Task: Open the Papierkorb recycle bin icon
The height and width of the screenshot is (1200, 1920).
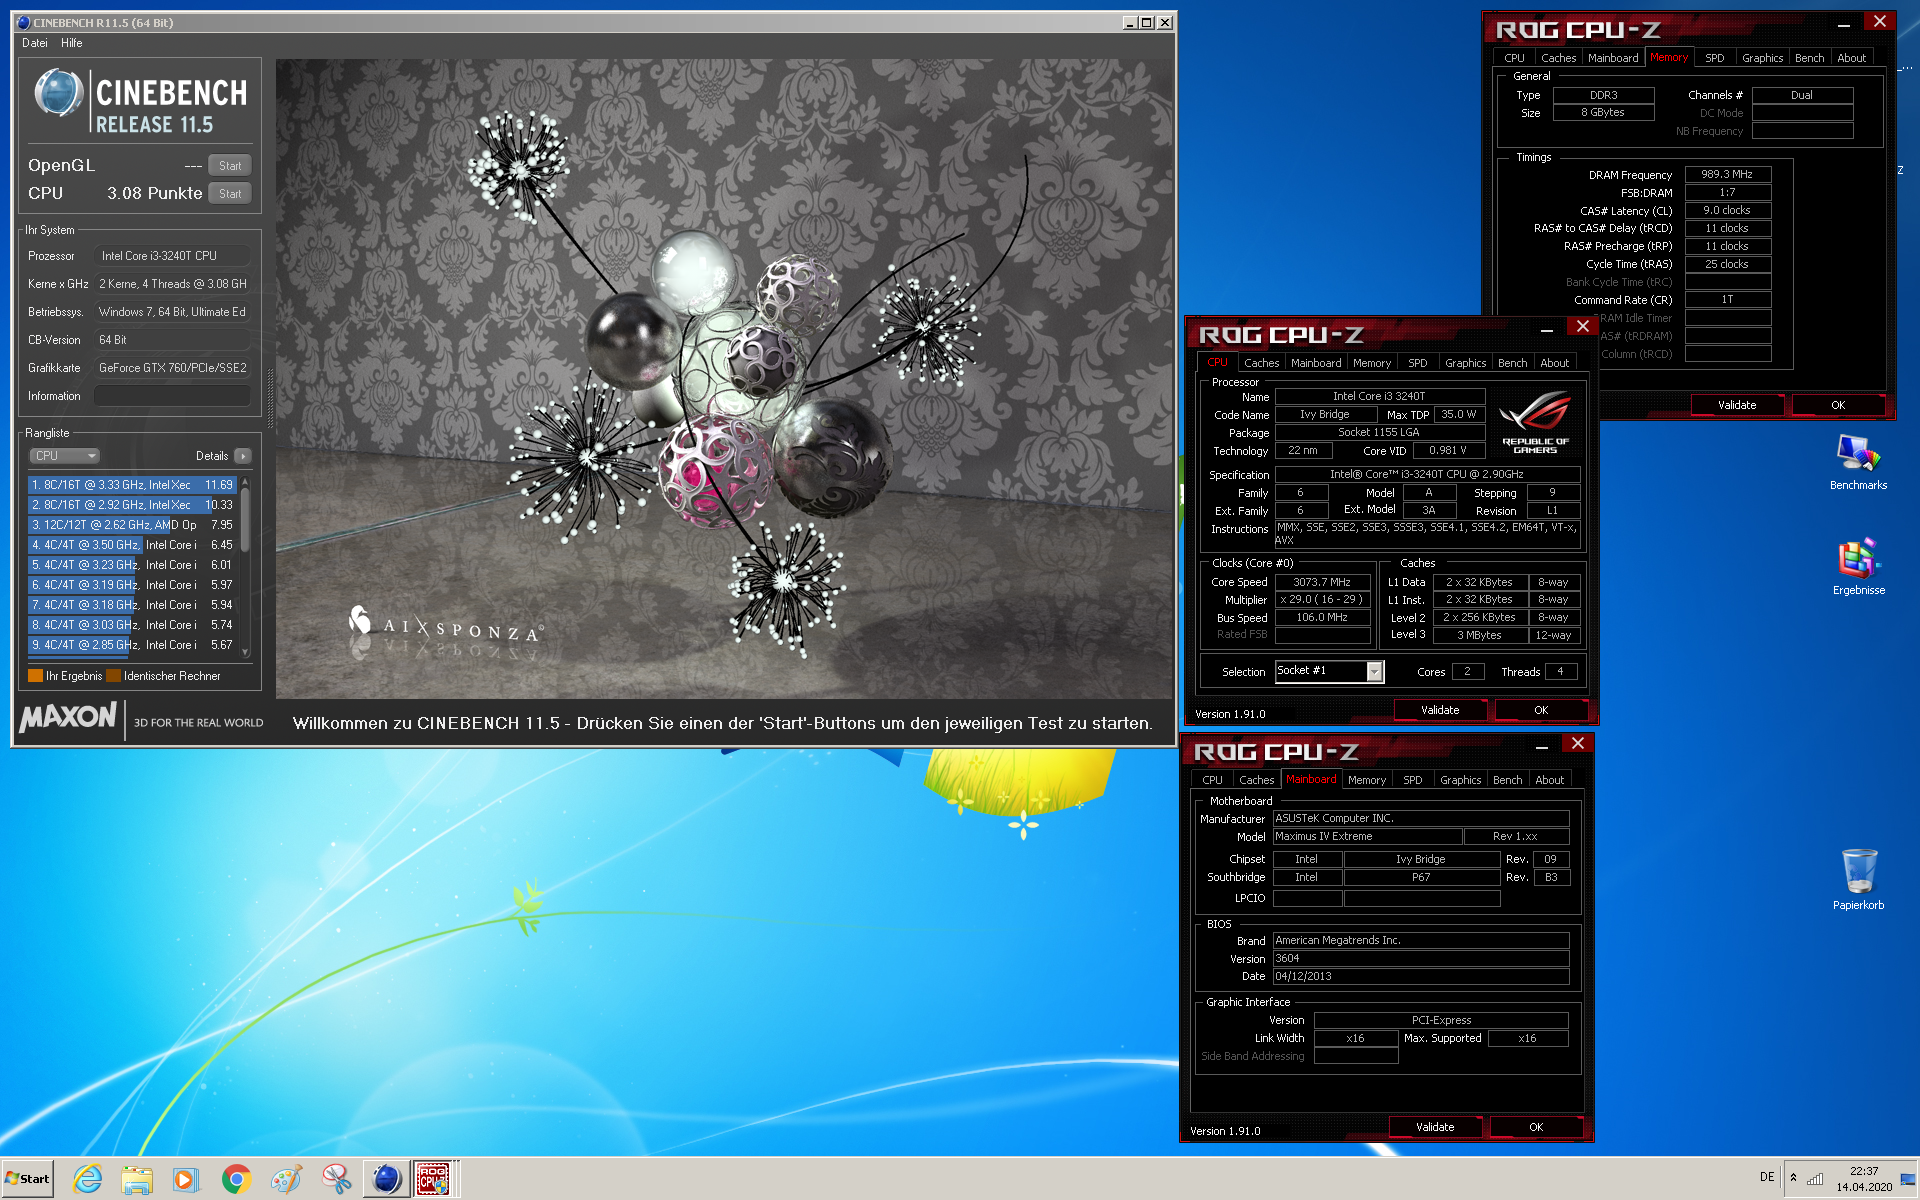Action: click(x=1858, y=879)
